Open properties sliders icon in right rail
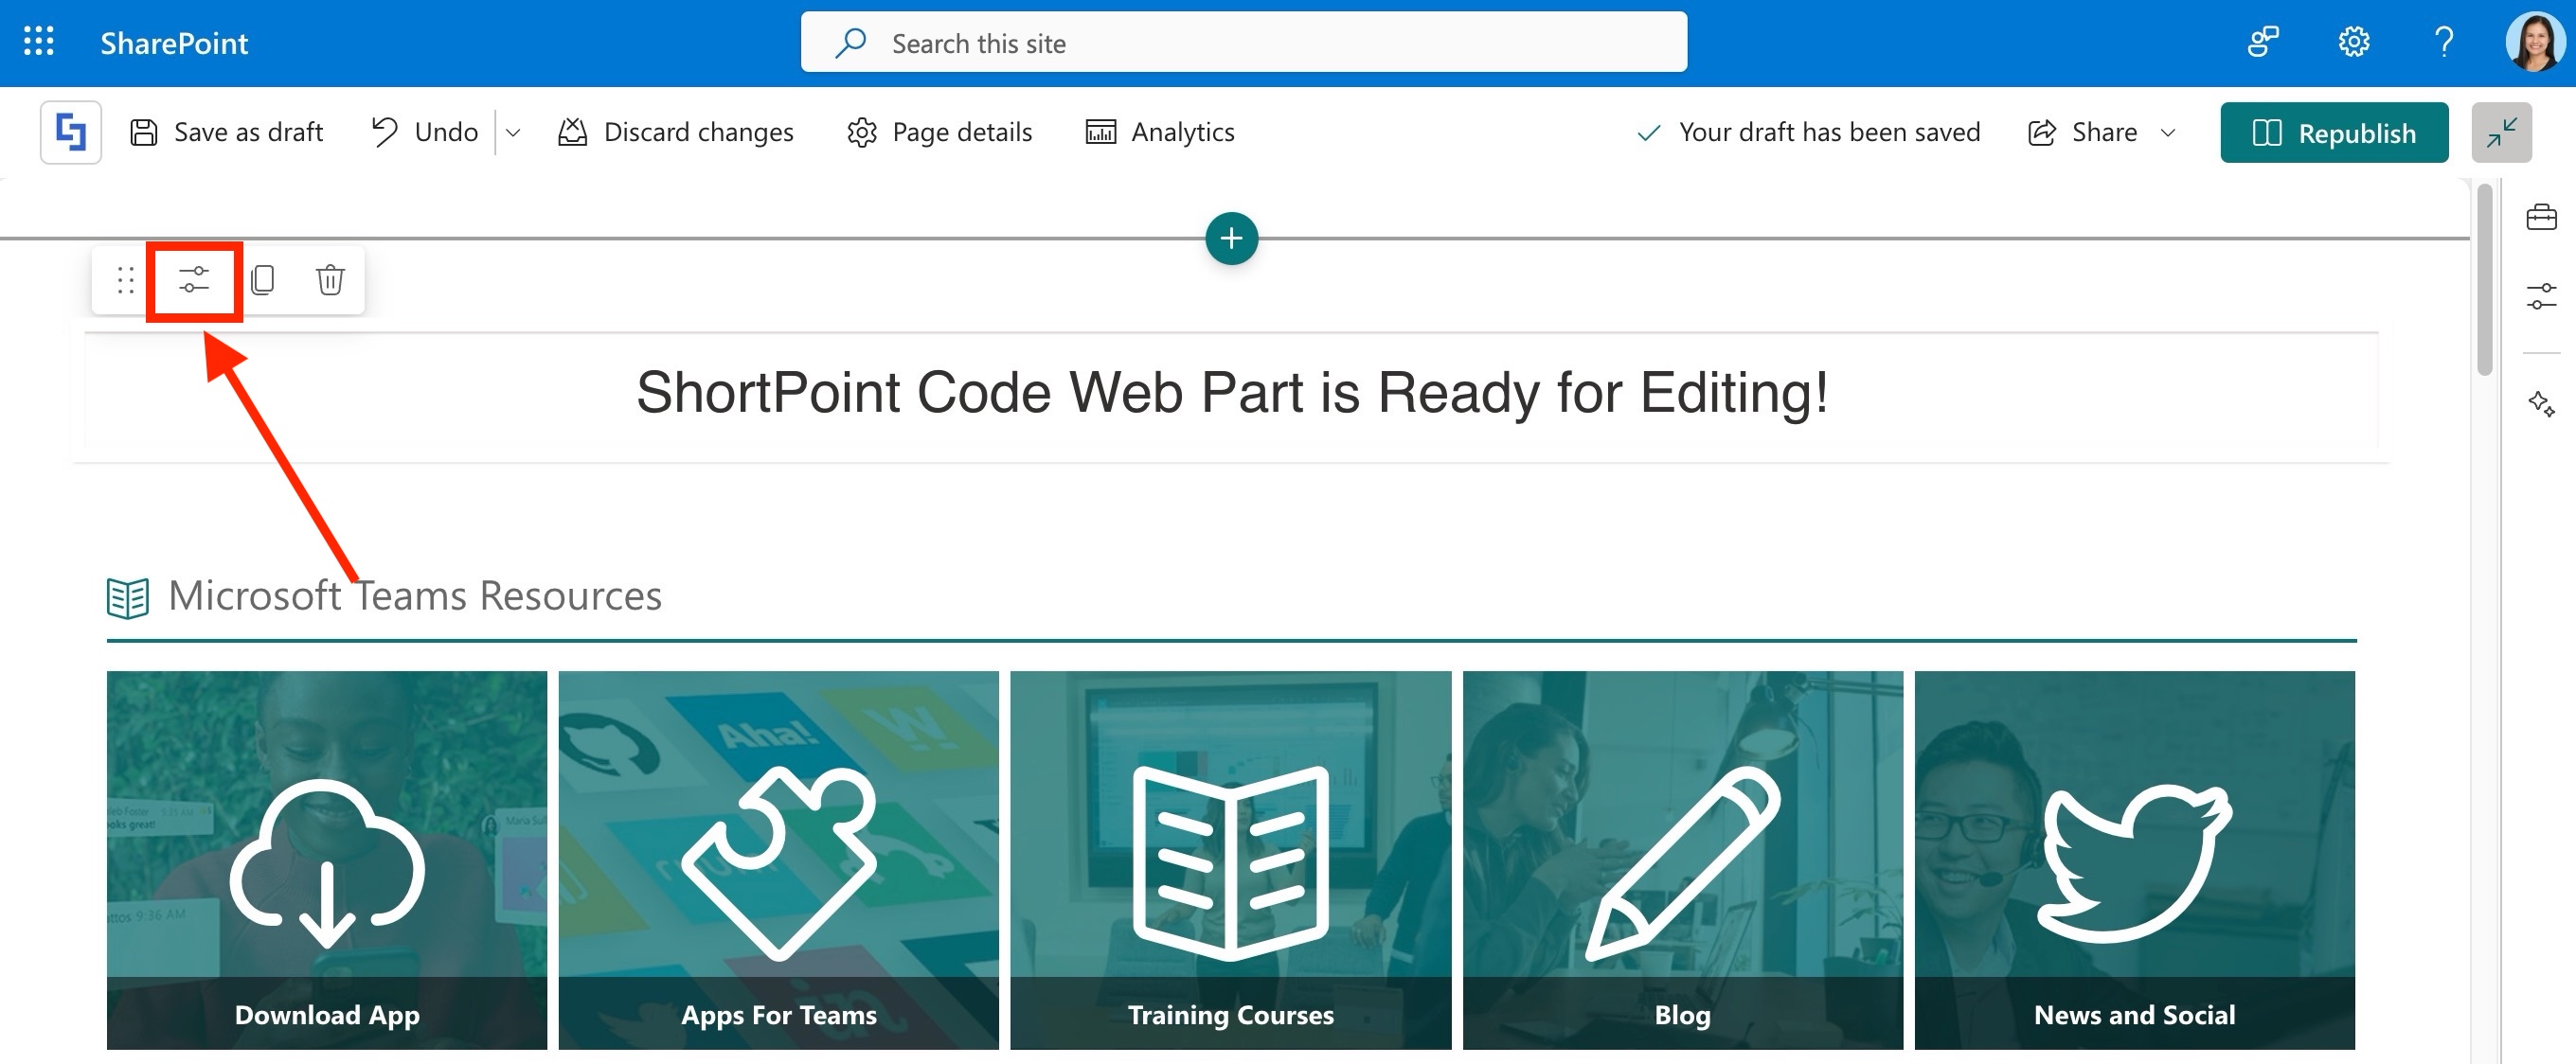Screen dimensions: 2576x1064 click(2540, 297)
